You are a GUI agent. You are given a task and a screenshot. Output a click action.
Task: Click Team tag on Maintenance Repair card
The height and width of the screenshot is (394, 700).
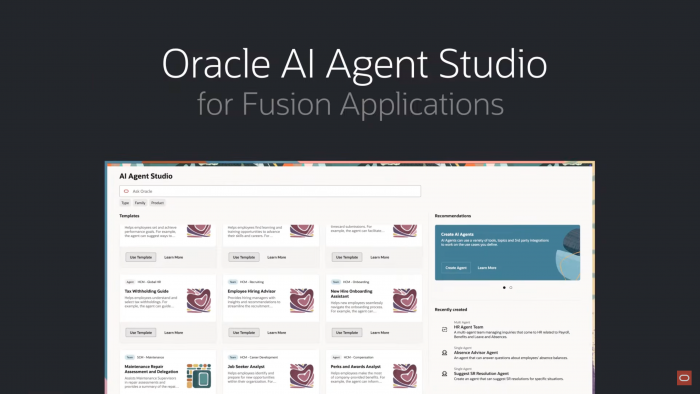coord(129,357)
